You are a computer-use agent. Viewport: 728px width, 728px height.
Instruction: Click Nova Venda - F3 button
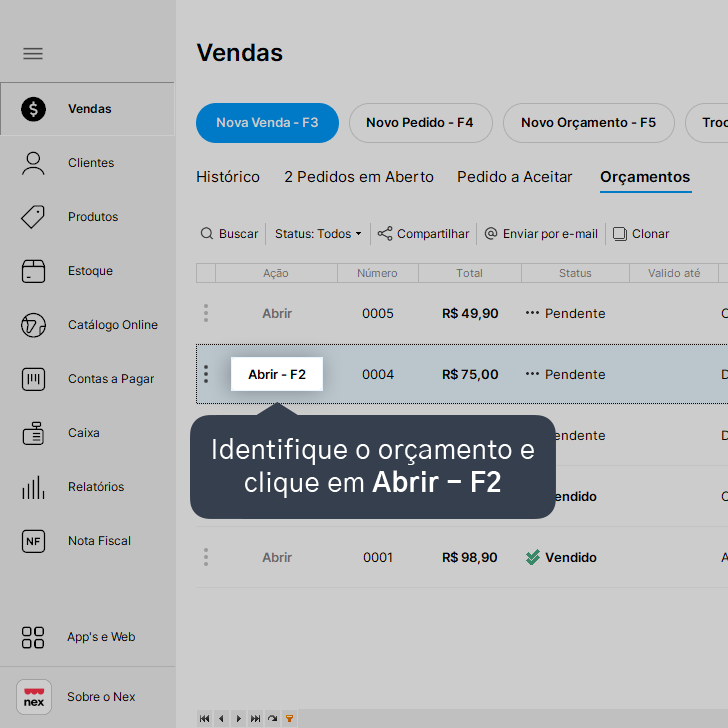pyautogui.click(x=267, y=123)
